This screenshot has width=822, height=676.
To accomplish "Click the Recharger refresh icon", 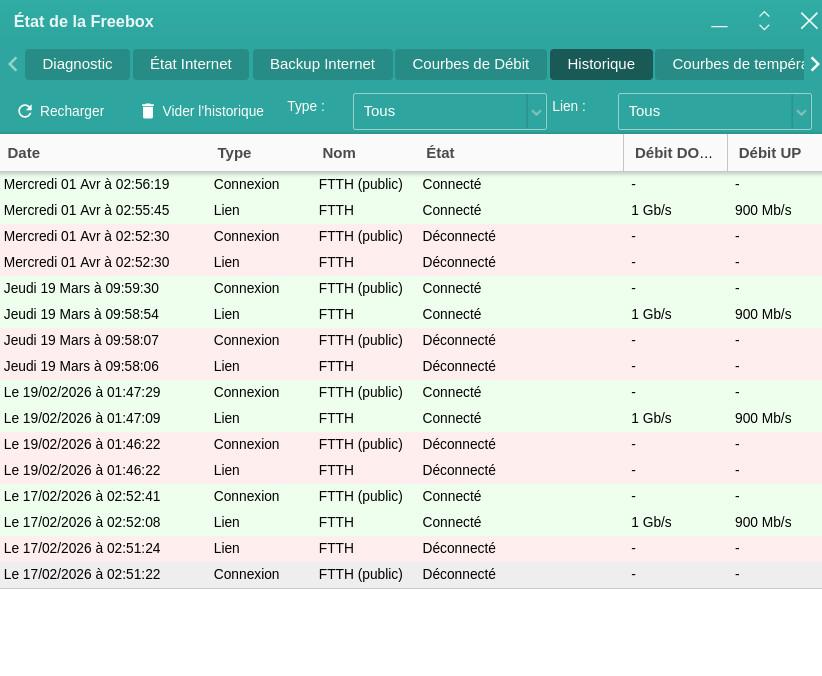I will pyautogui.click(x=25, y=111).
